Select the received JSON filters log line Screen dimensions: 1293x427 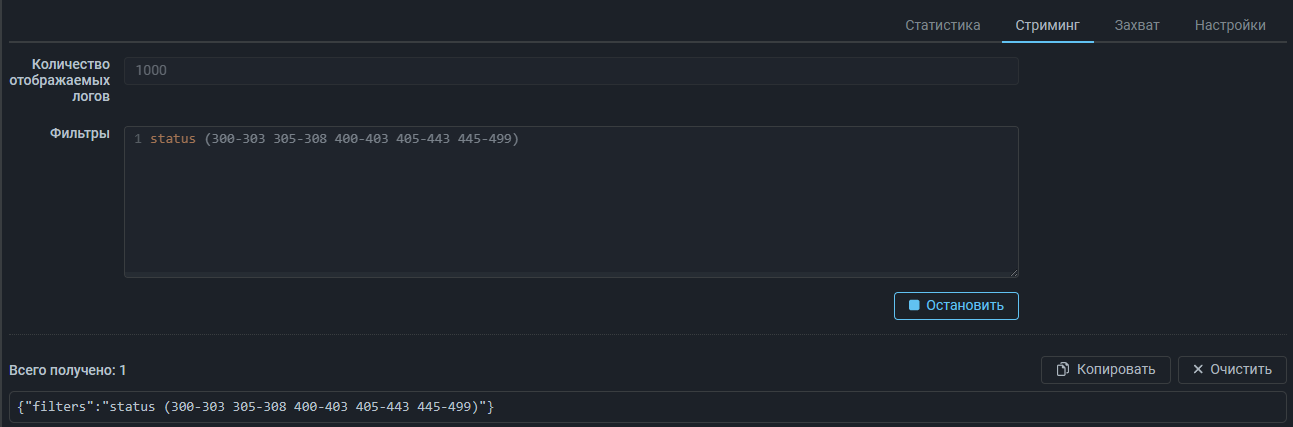[257, 407]
